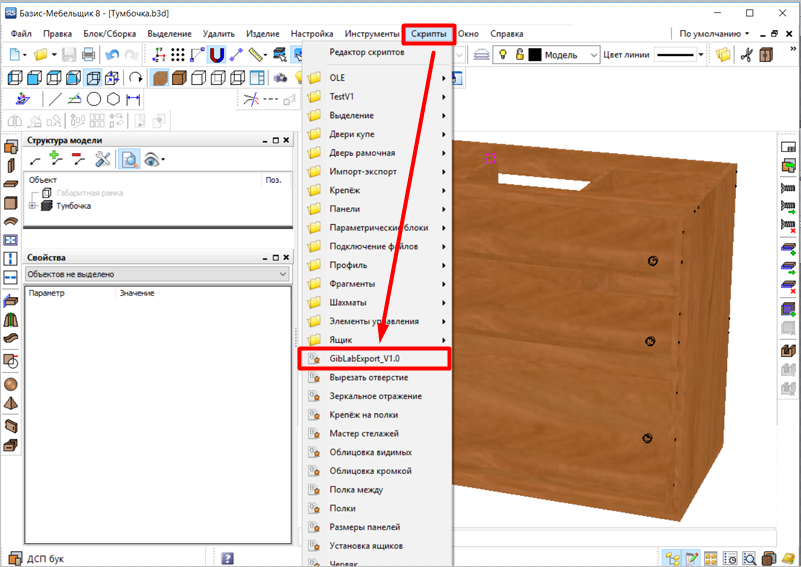
Task: Toggle solid brown cube shading mode
Action: [179, 78]
